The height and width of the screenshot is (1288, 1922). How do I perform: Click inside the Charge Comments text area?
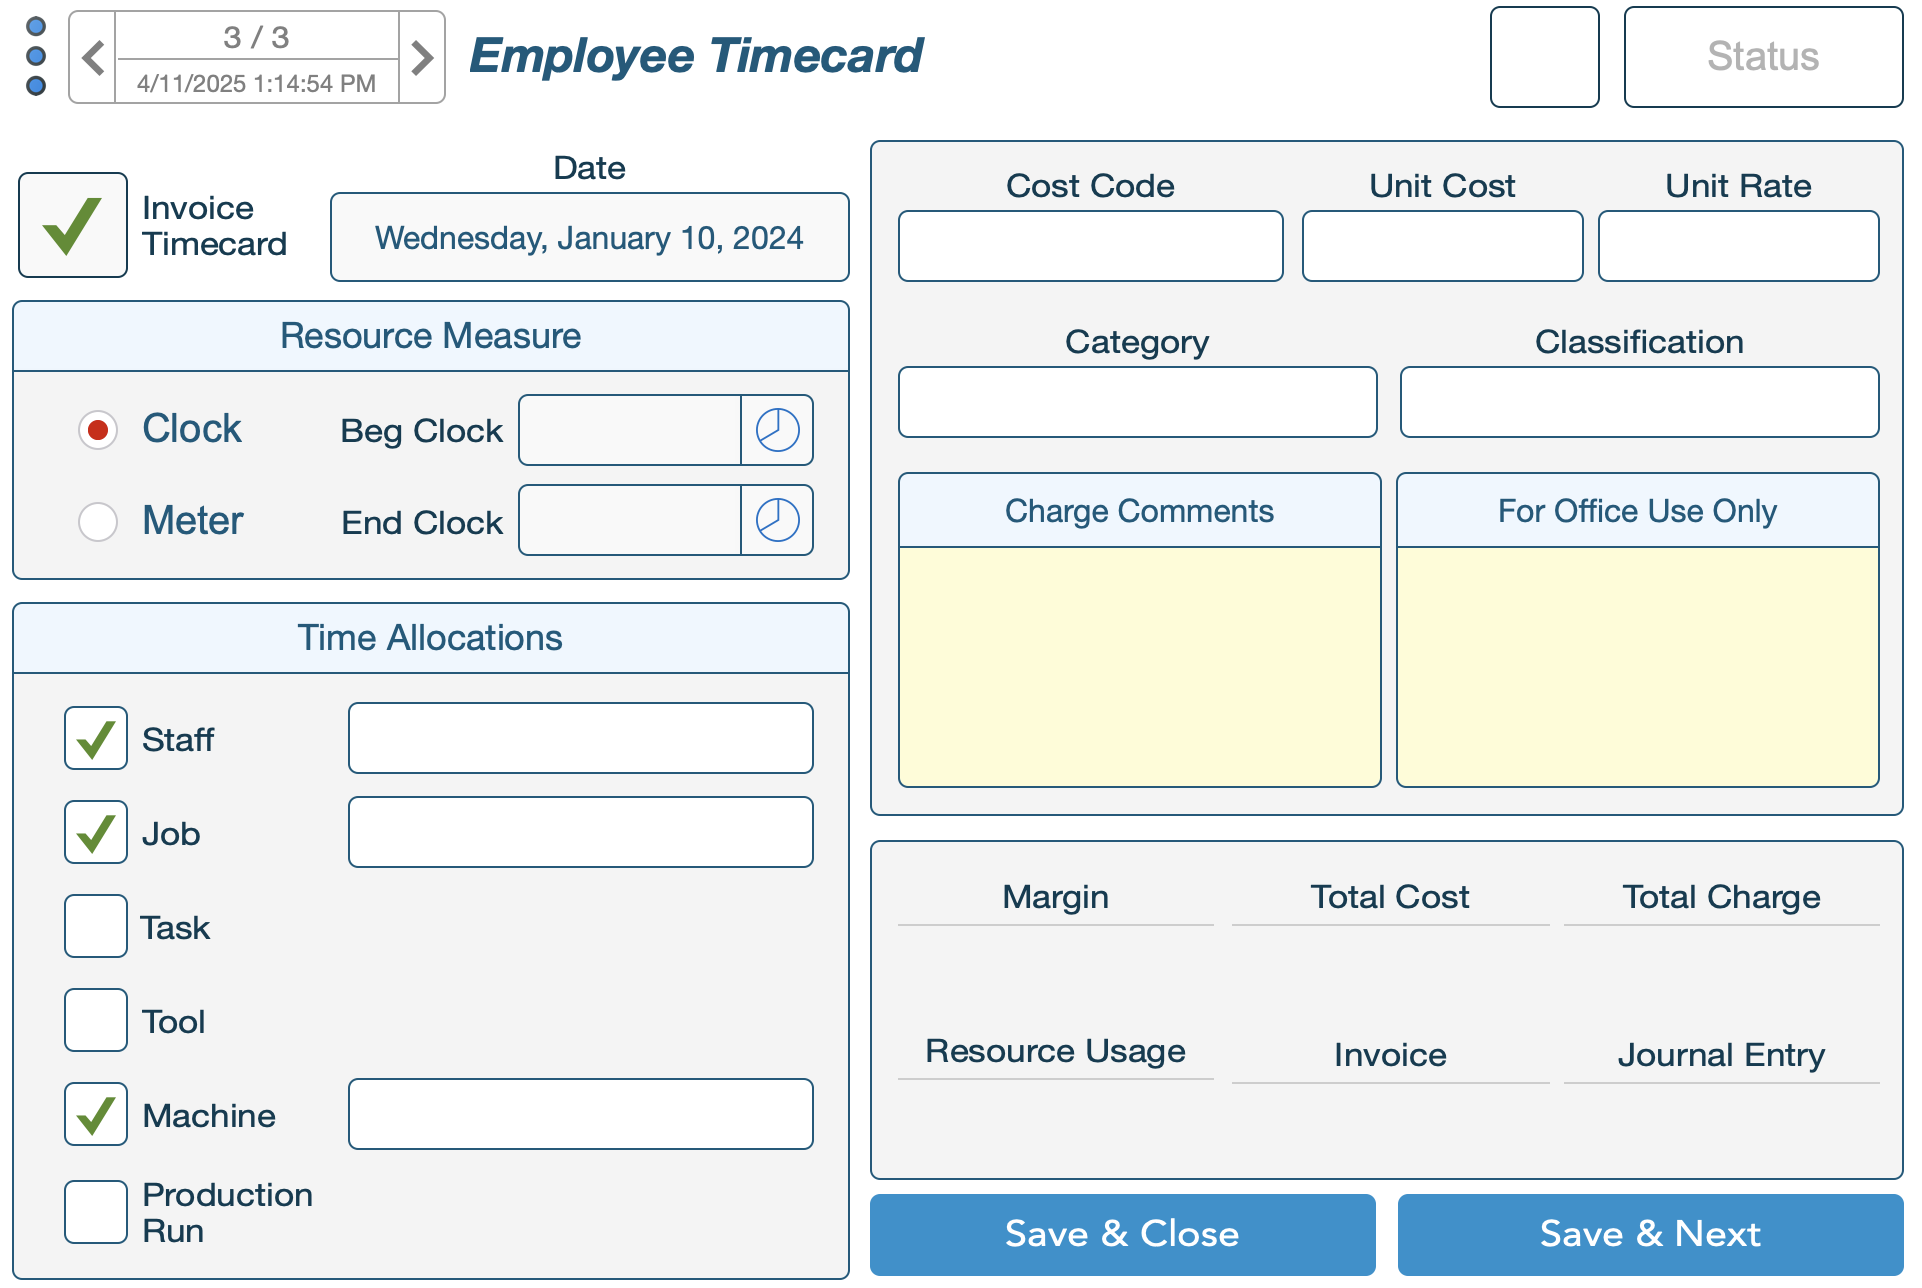click(1139, 666)
